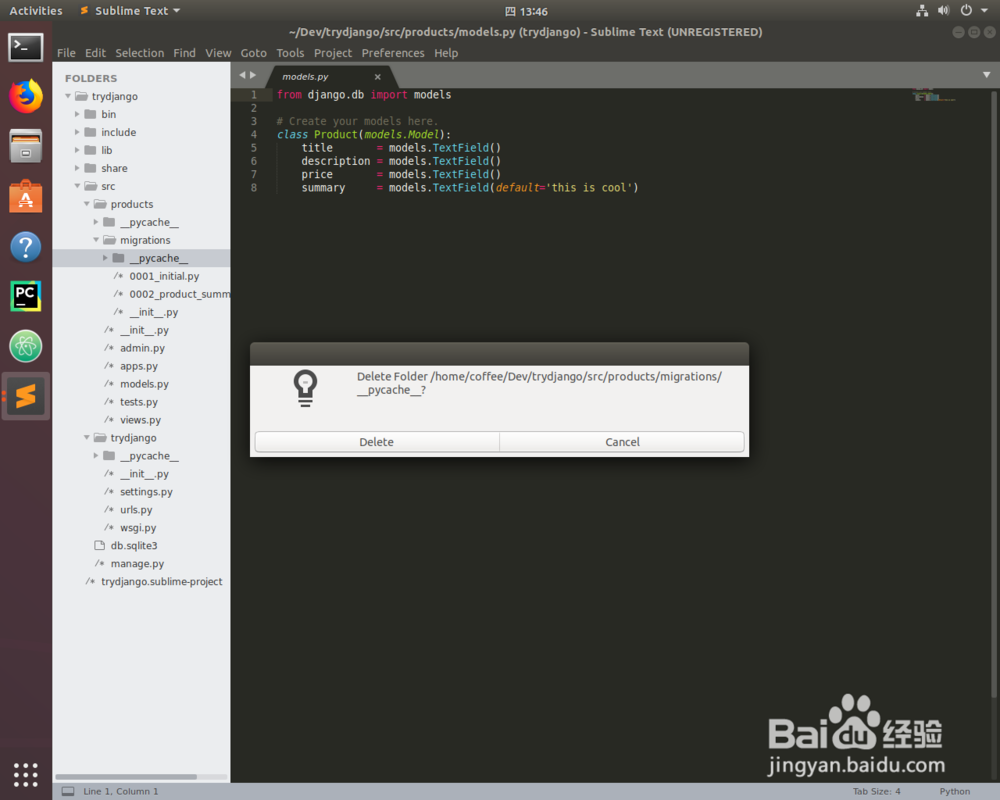Open the Preferences menu
This screenshot has width=1000, height=800.
click(393, 53)
